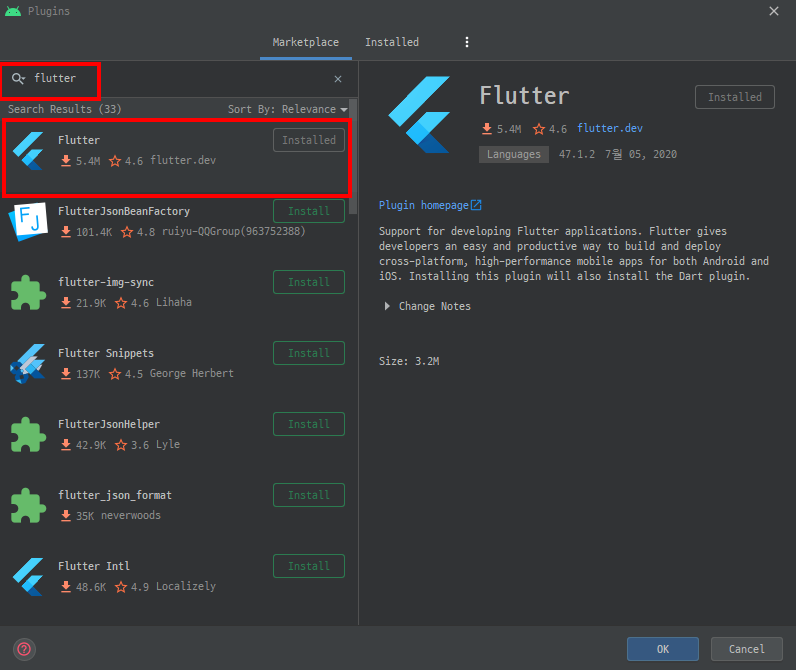The width and height of the screenshot is (796, 670).
Task: Click the FlutterJsonHelper puzzle piece icon
Action: (x=28, y=435)
